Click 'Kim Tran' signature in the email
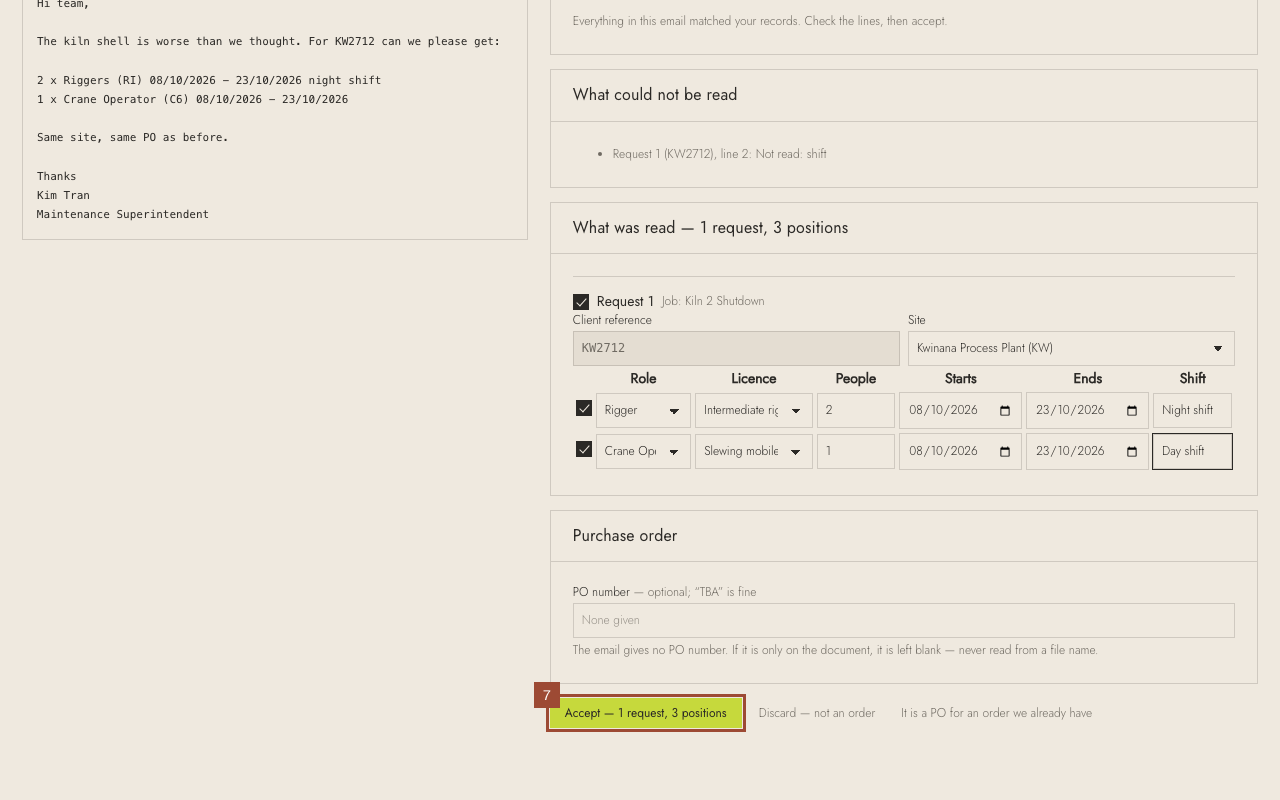This screenshot has width=1280, height=800. coord(63,195)
